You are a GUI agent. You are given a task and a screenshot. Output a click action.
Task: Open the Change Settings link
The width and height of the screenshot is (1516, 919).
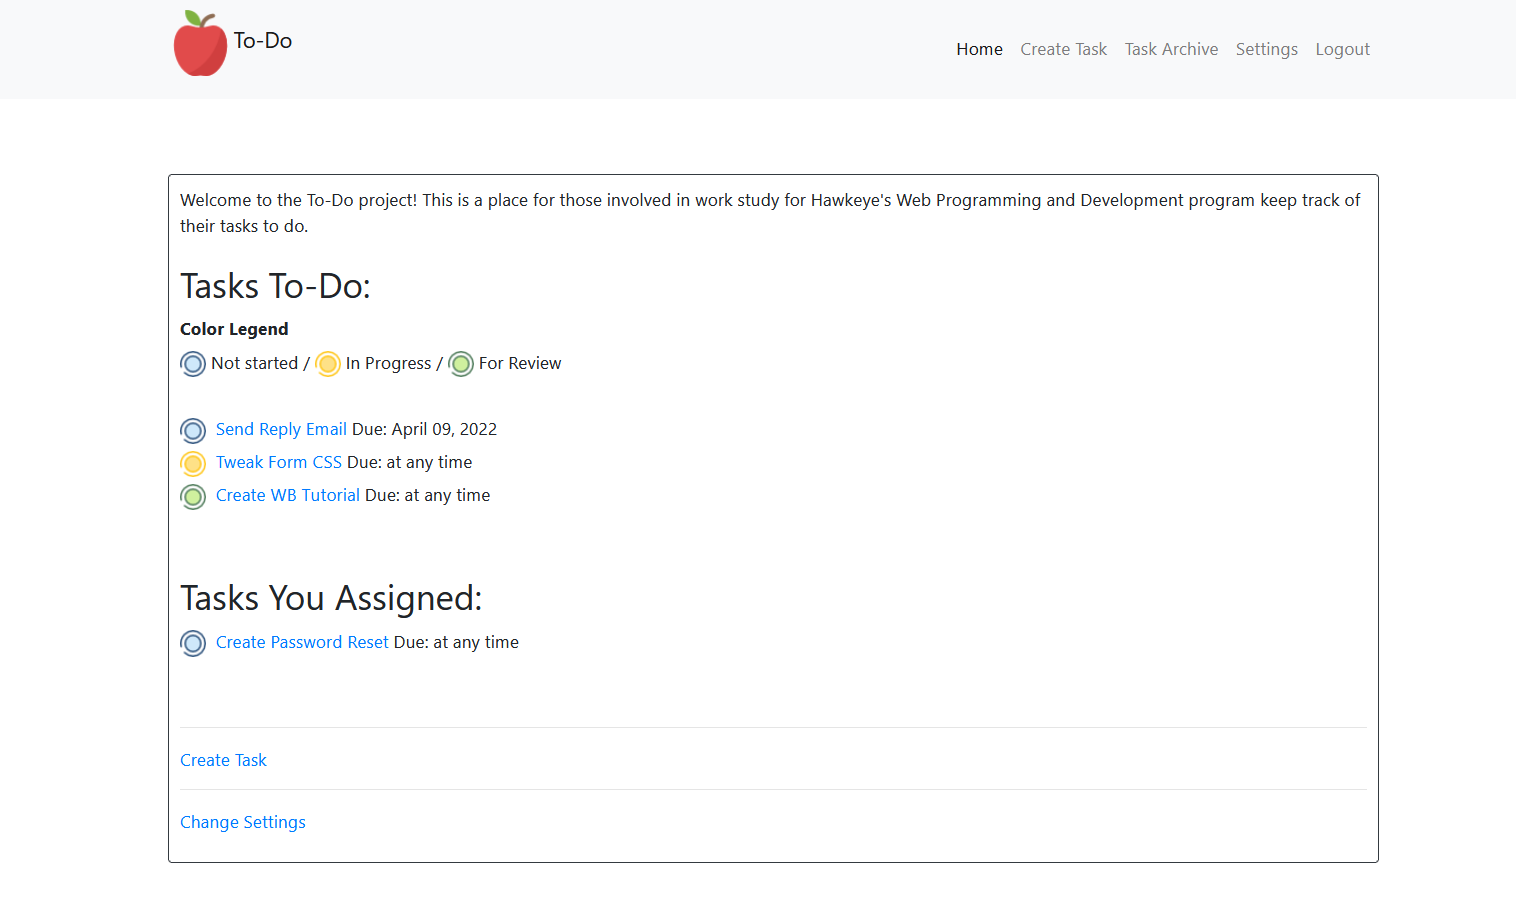click(242, 821)
